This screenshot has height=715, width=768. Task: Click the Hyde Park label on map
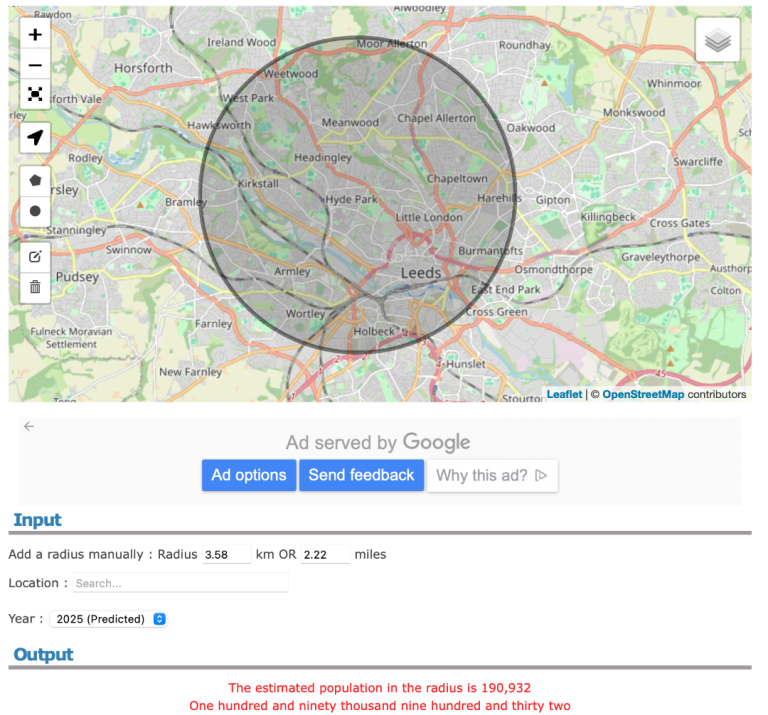pos(352,199)
